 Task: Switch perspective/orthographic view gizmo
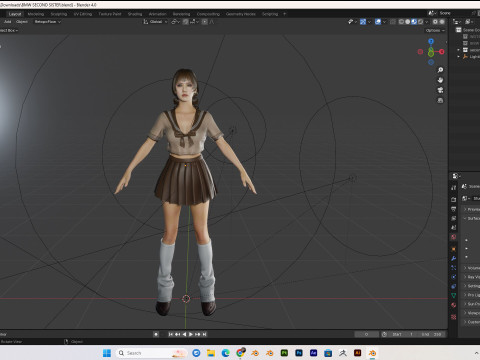click(x=440, y=100)
